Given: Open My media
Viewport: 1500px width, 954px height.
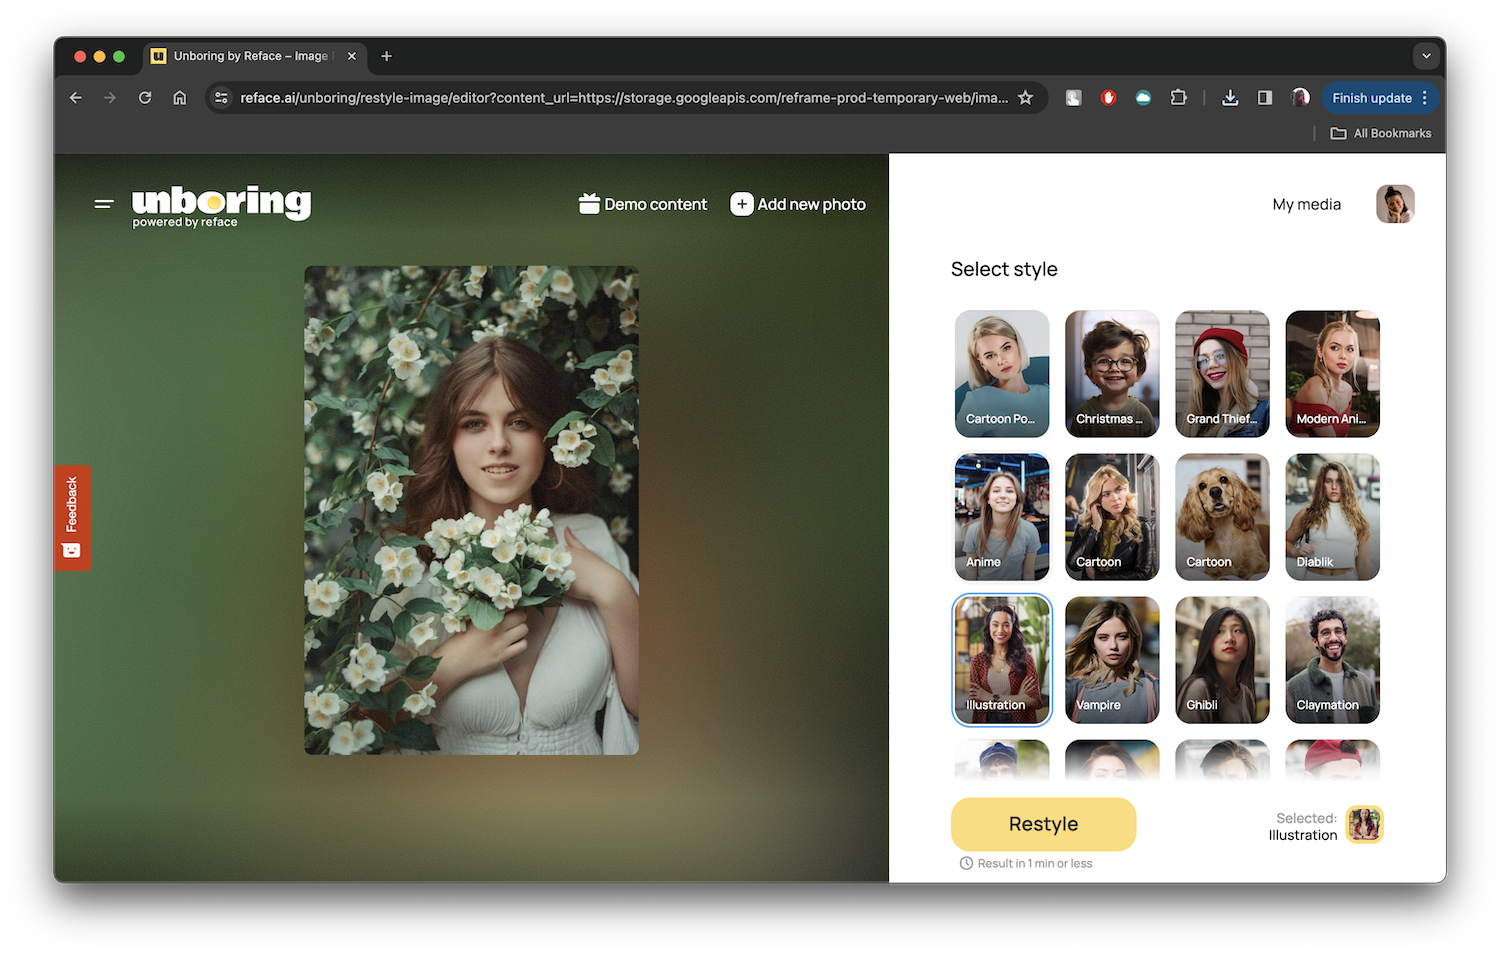Looking at the screenshot, I should point(1306,204).
